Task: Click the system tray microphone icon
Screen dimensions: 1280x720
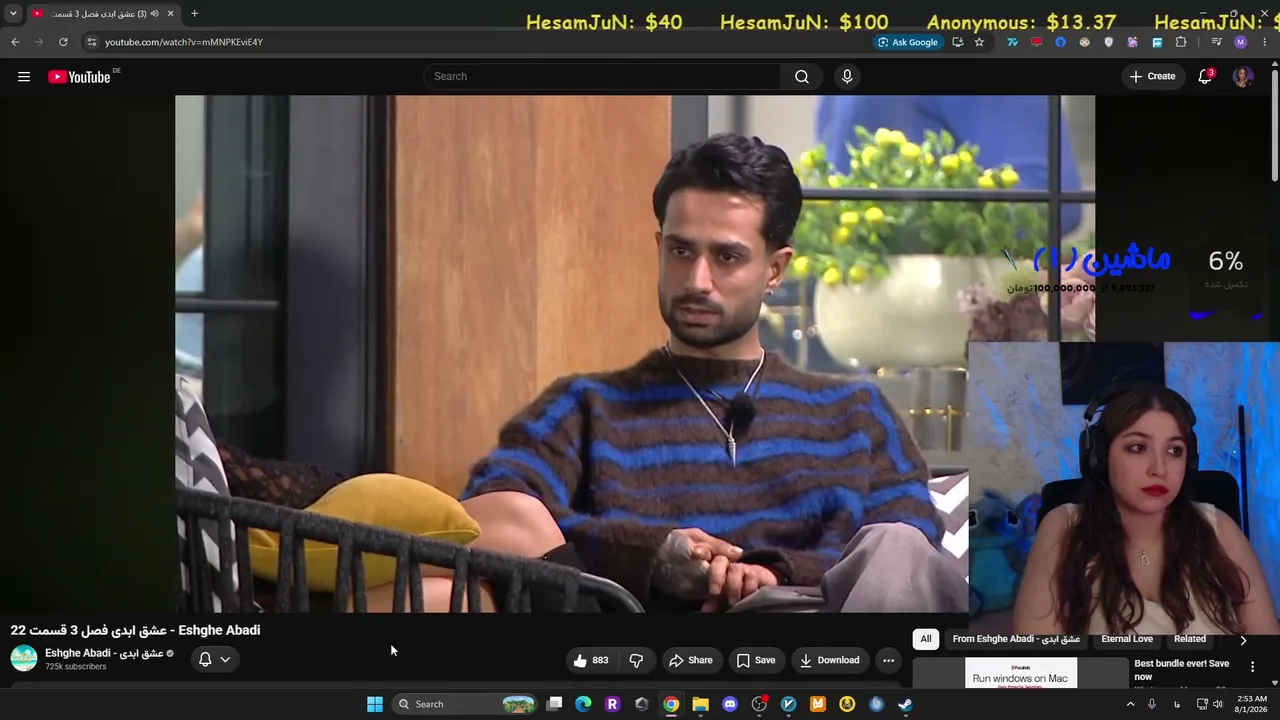Action: (1152, 704)
